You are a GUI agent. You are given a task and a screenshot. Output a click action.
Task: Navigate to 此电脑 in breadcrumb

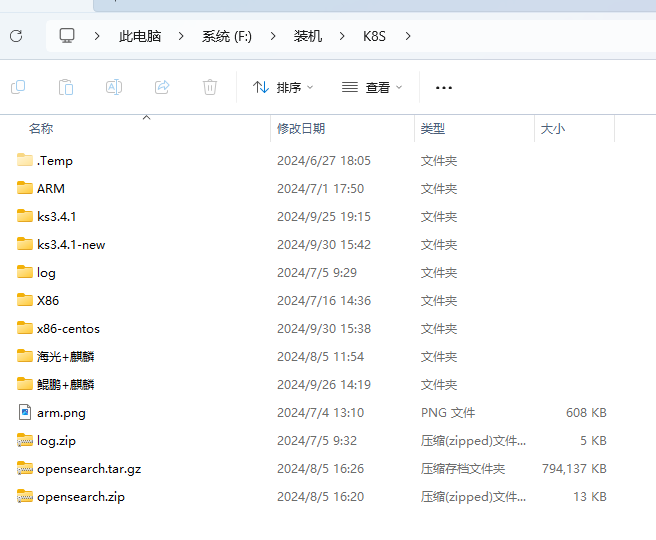(140, 36)
